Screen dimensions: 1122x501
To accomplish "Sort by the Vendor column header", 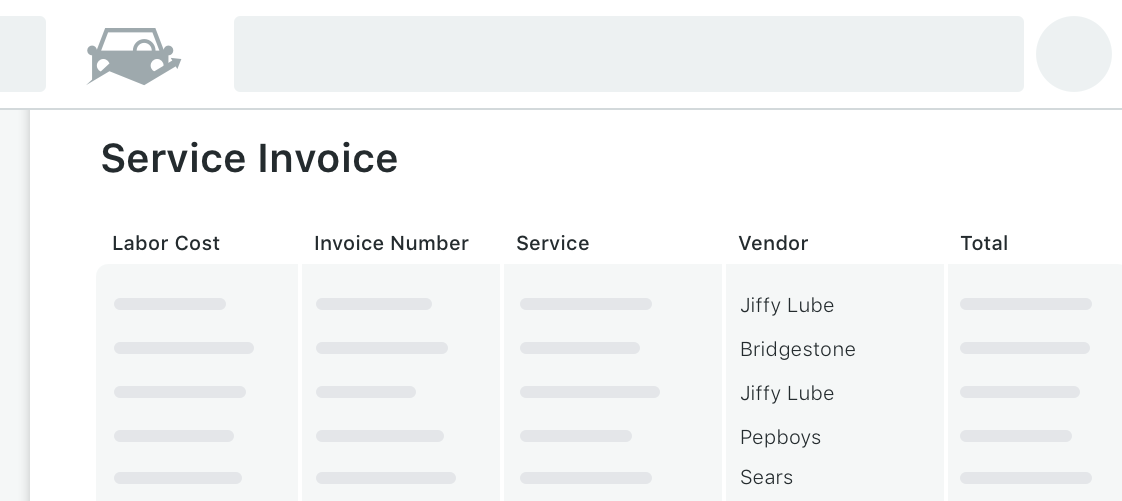I will pos(773,243).
